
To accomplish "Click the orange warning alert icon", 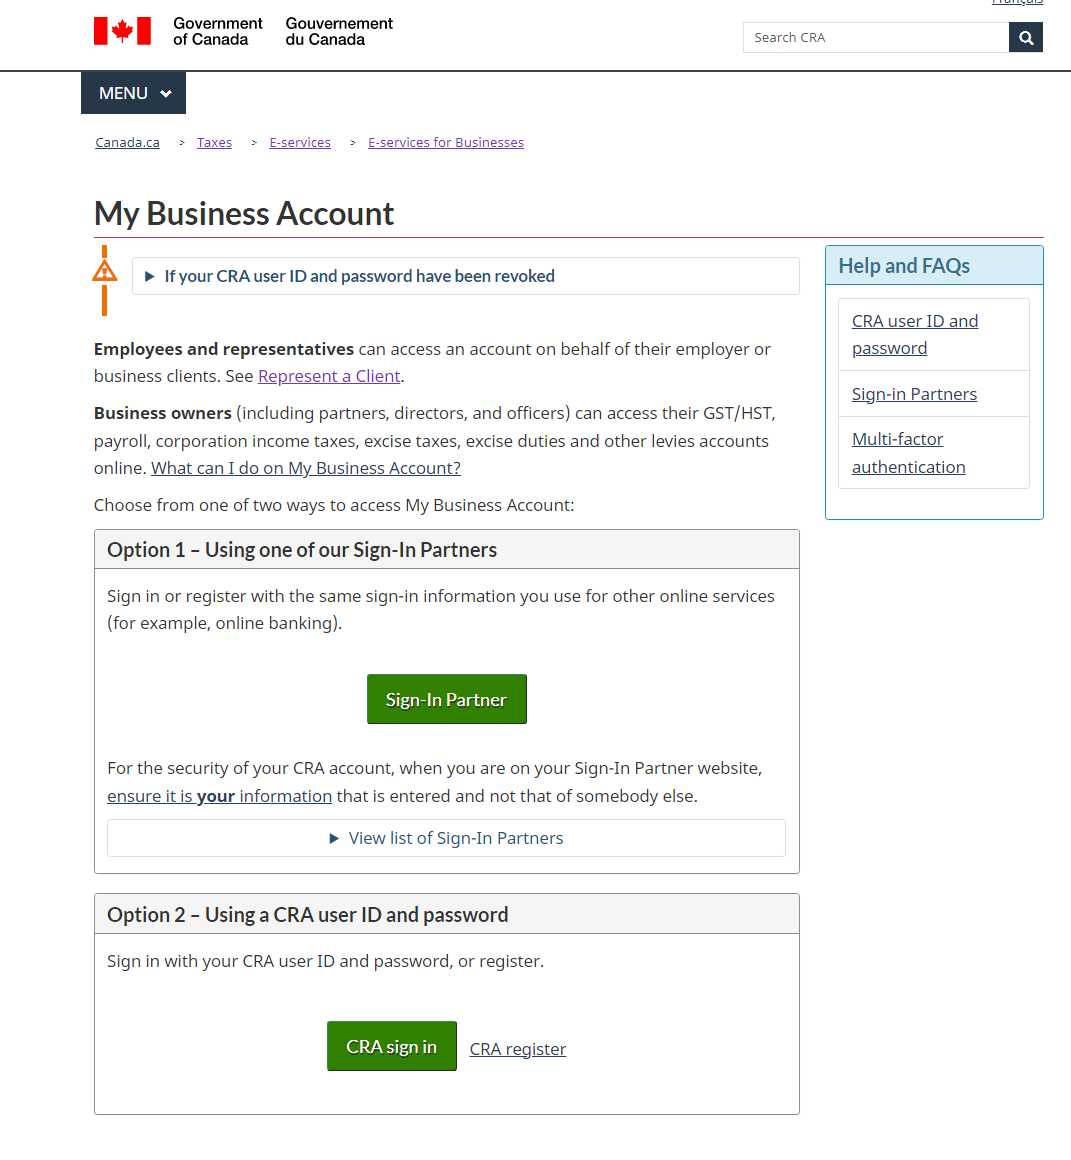I will (x=104, y=271).
